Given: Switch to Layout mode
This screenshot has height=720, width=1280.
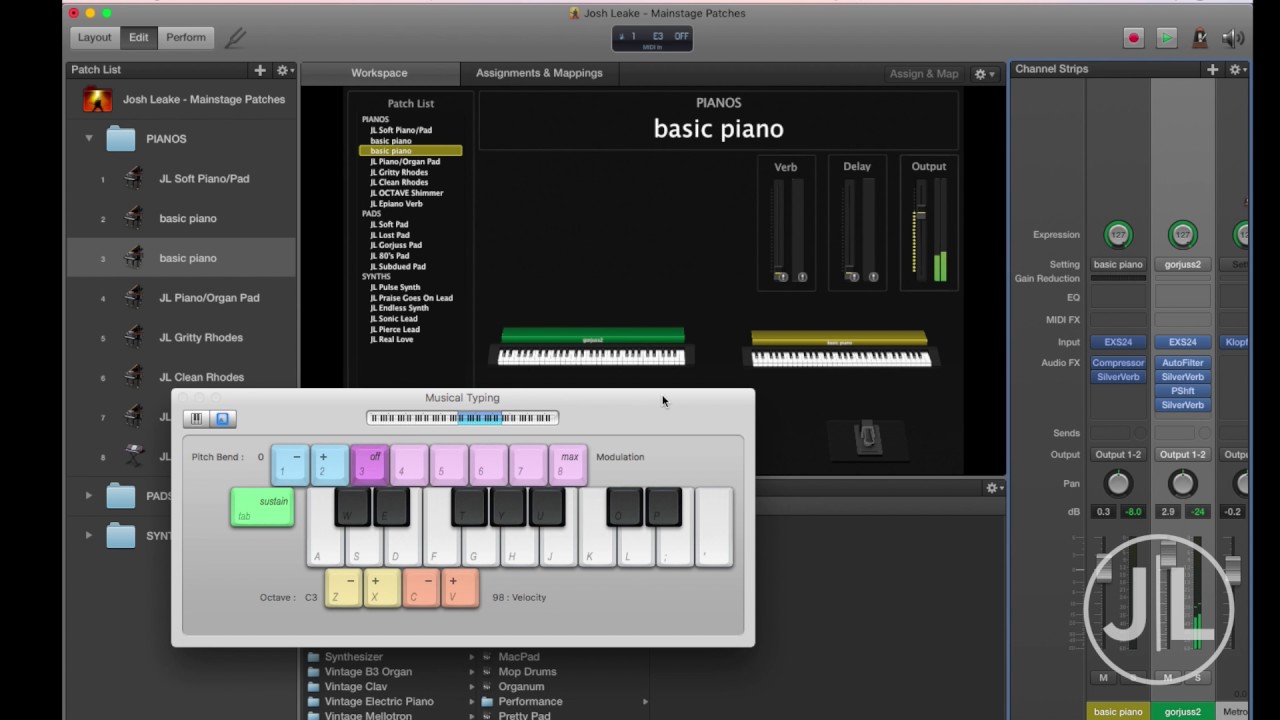Looking at the screenshot, I should pyautogui.click(x=95, y=38).
